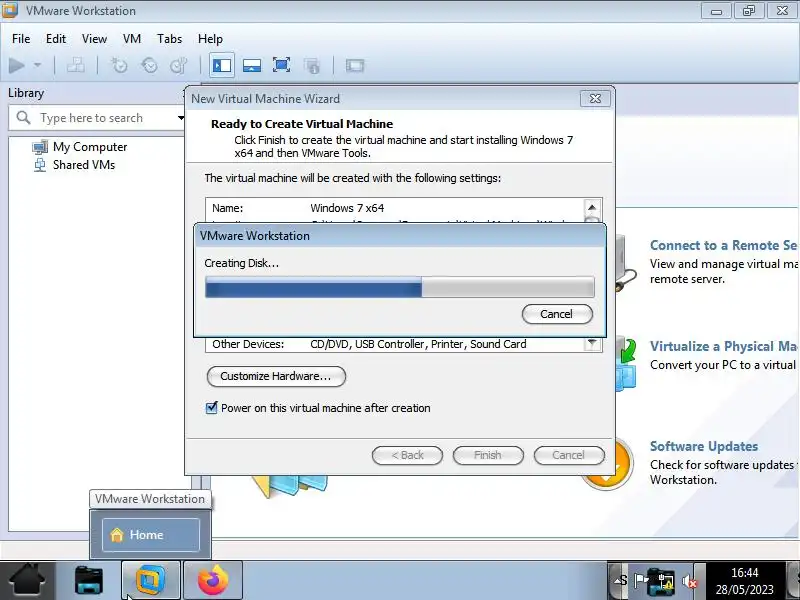This screenshot has width=800, height=600.
Task: Close the New Virtual Machine Wizard
Action: (595, 98)
